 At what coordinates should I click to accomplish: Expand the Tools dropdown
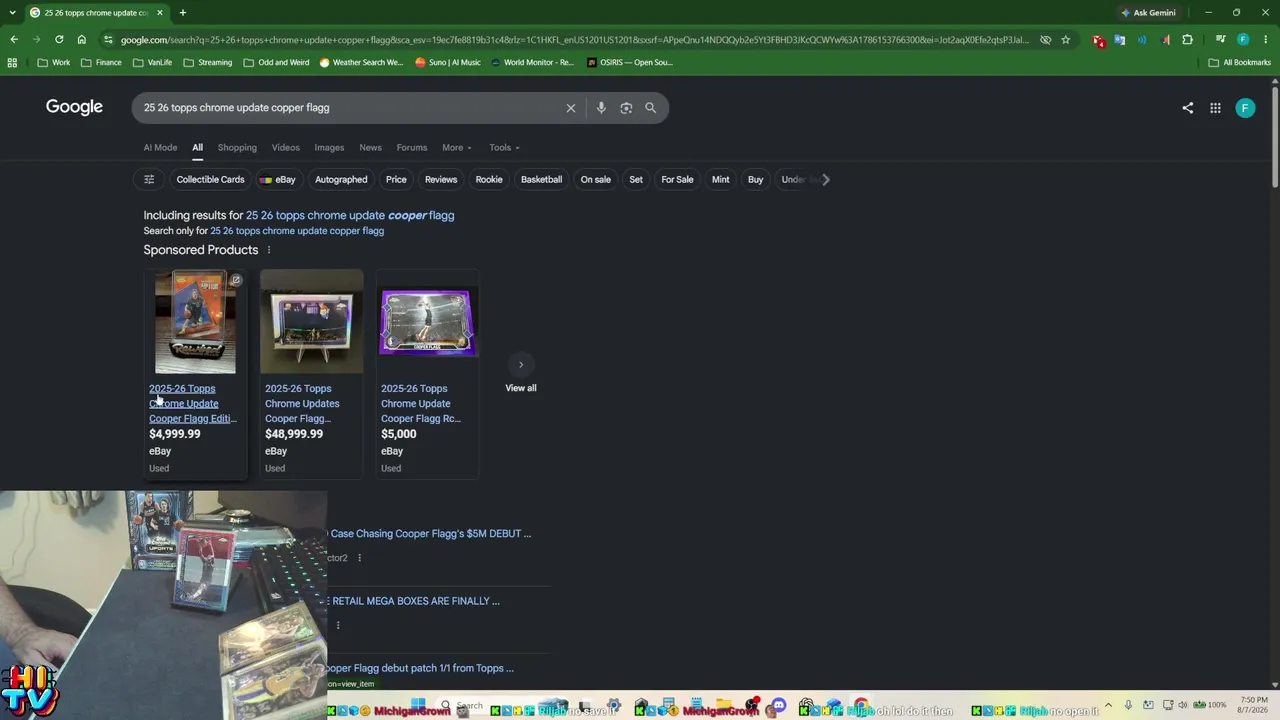point(504,148)
